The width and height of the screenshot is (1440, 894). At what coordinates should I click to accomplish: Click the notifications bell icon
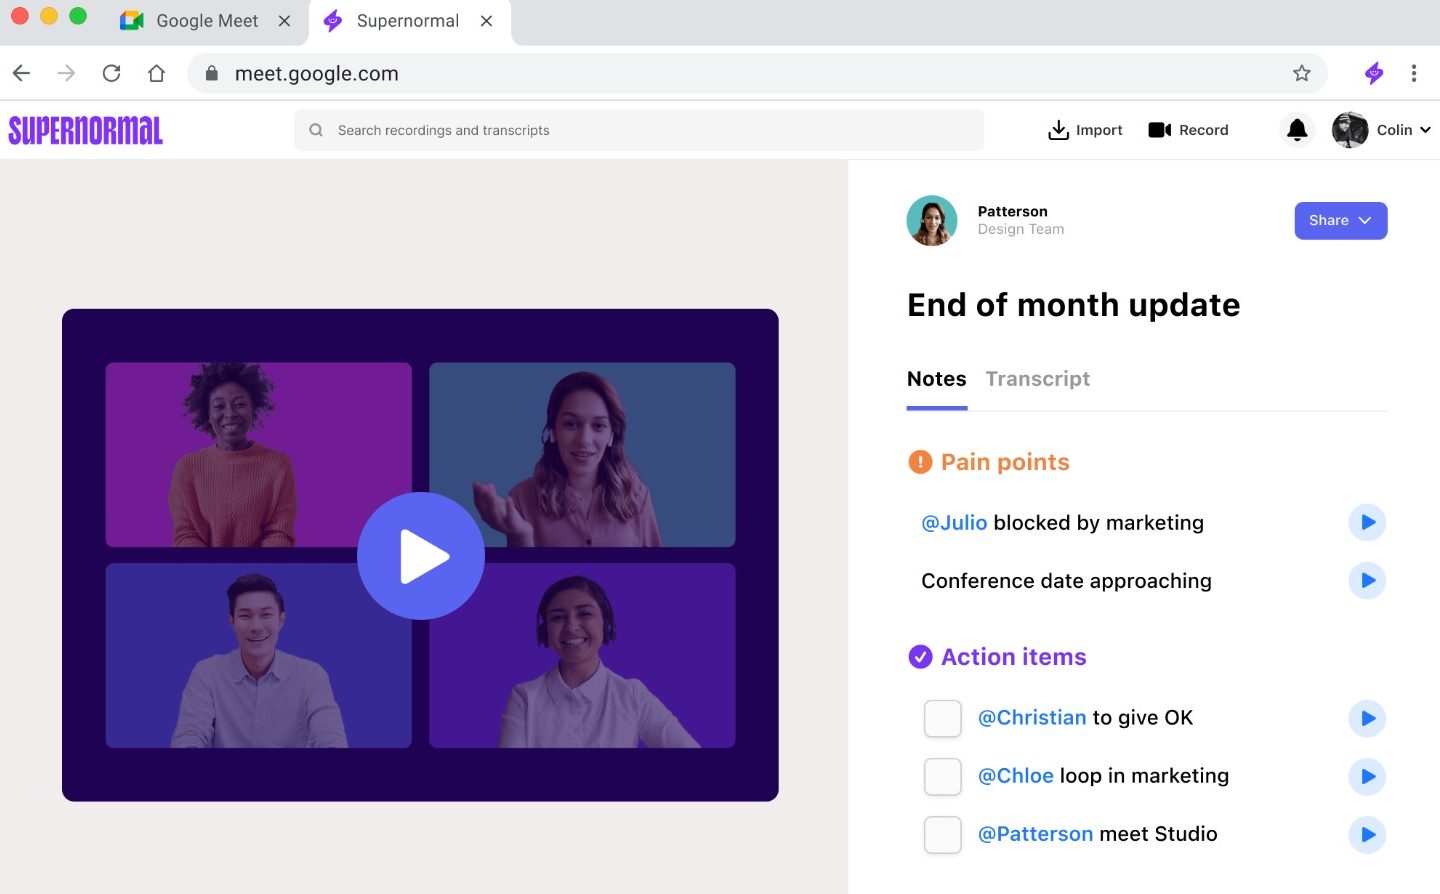pyautogui.click(x=1297, y=130)
